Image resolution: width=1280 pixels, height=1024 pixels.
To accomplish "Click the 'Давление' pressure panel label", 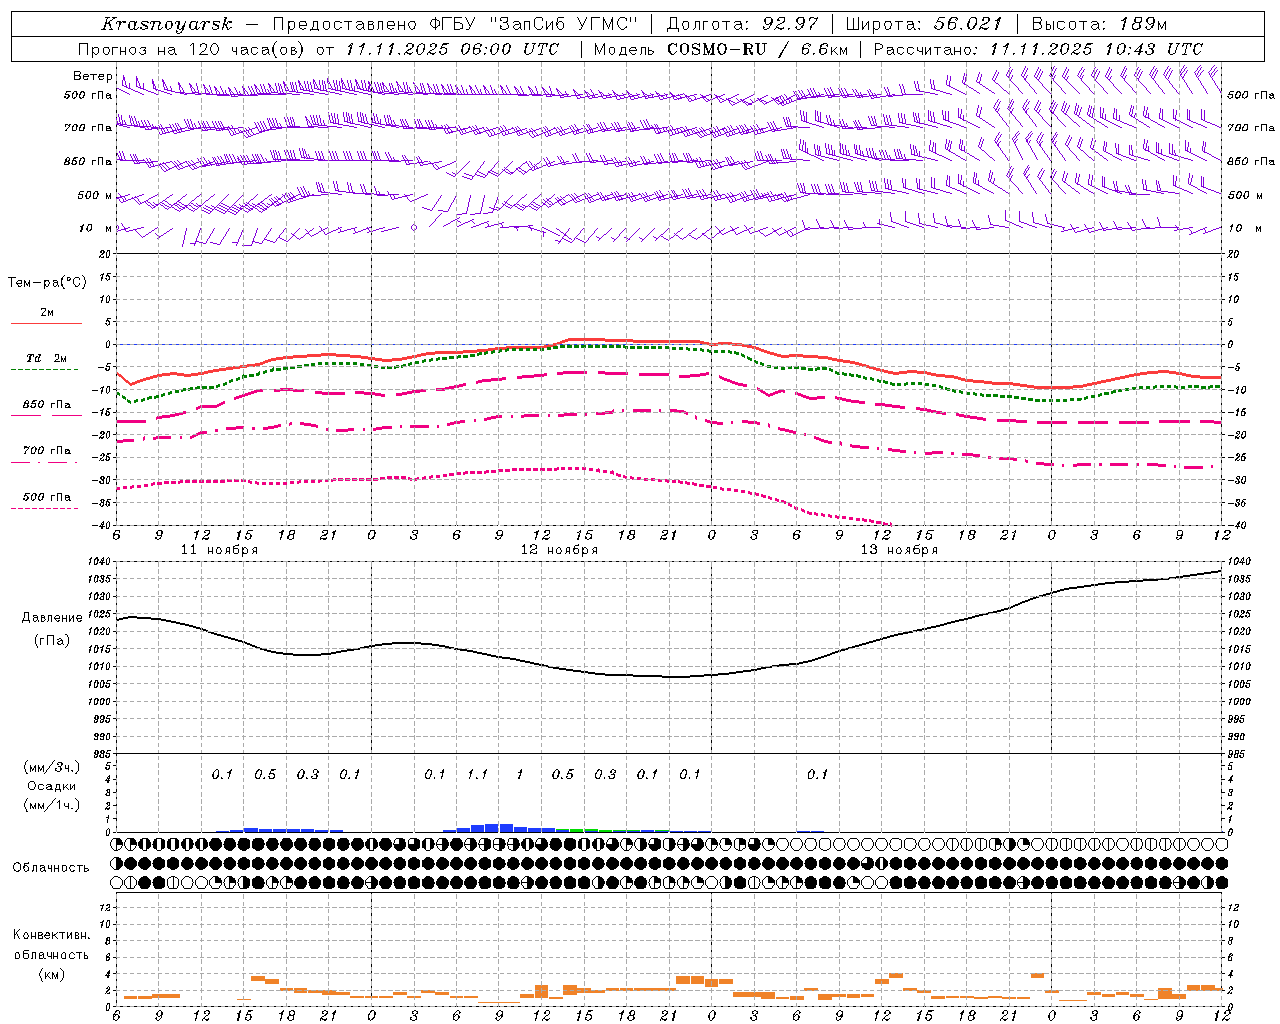I will (x=51, y=618).
